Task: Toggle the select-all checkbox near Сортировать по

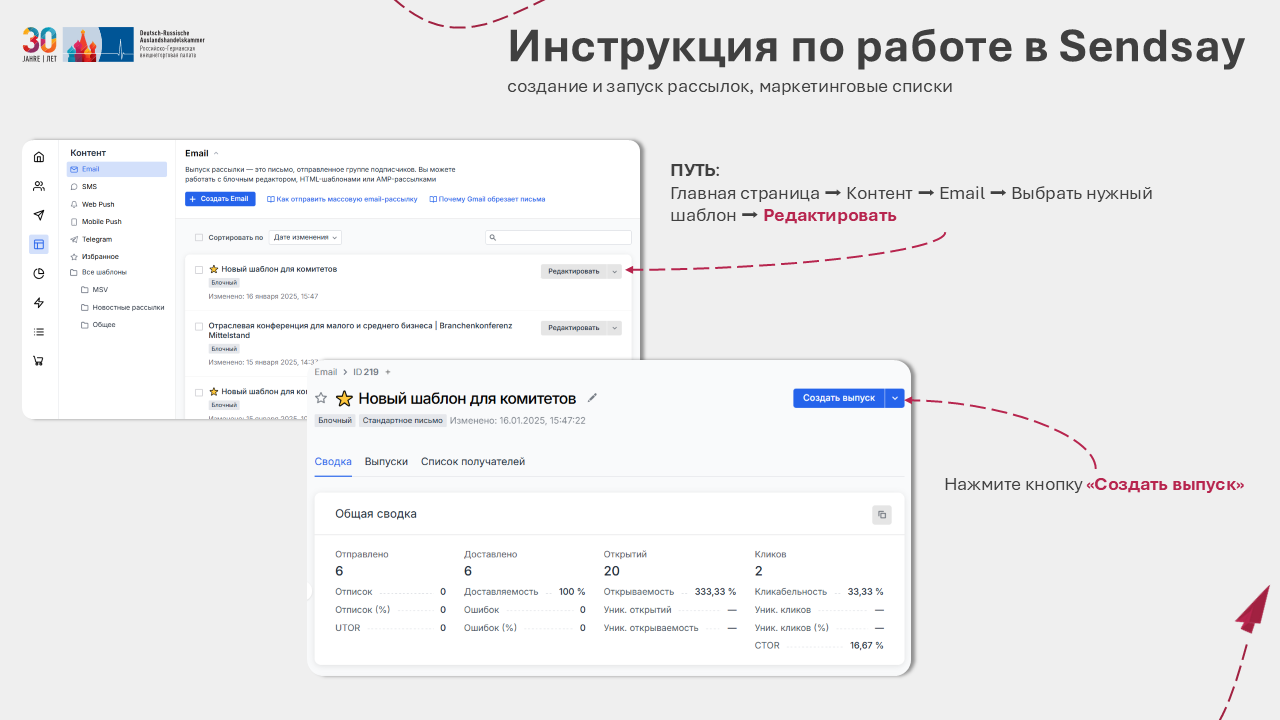Action: [199, 238]
